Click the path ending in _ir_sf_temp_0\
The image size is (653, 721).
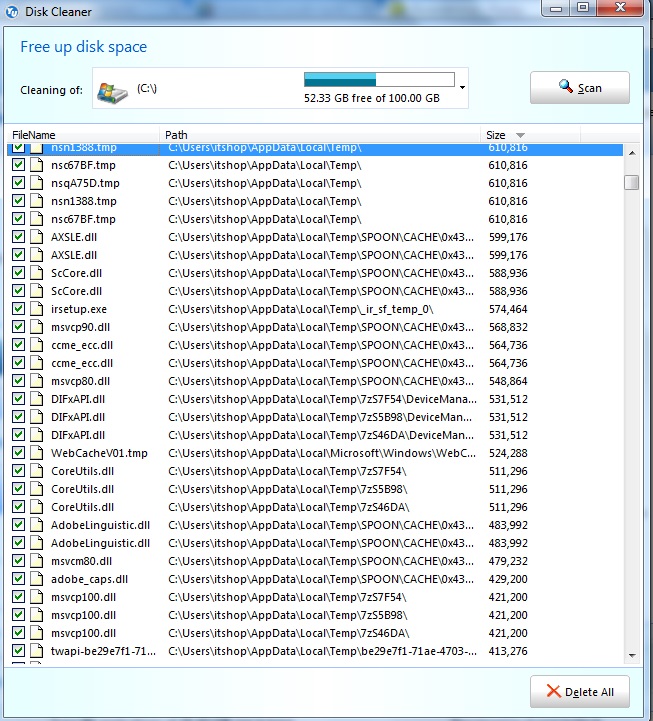(x=301, y=309)
